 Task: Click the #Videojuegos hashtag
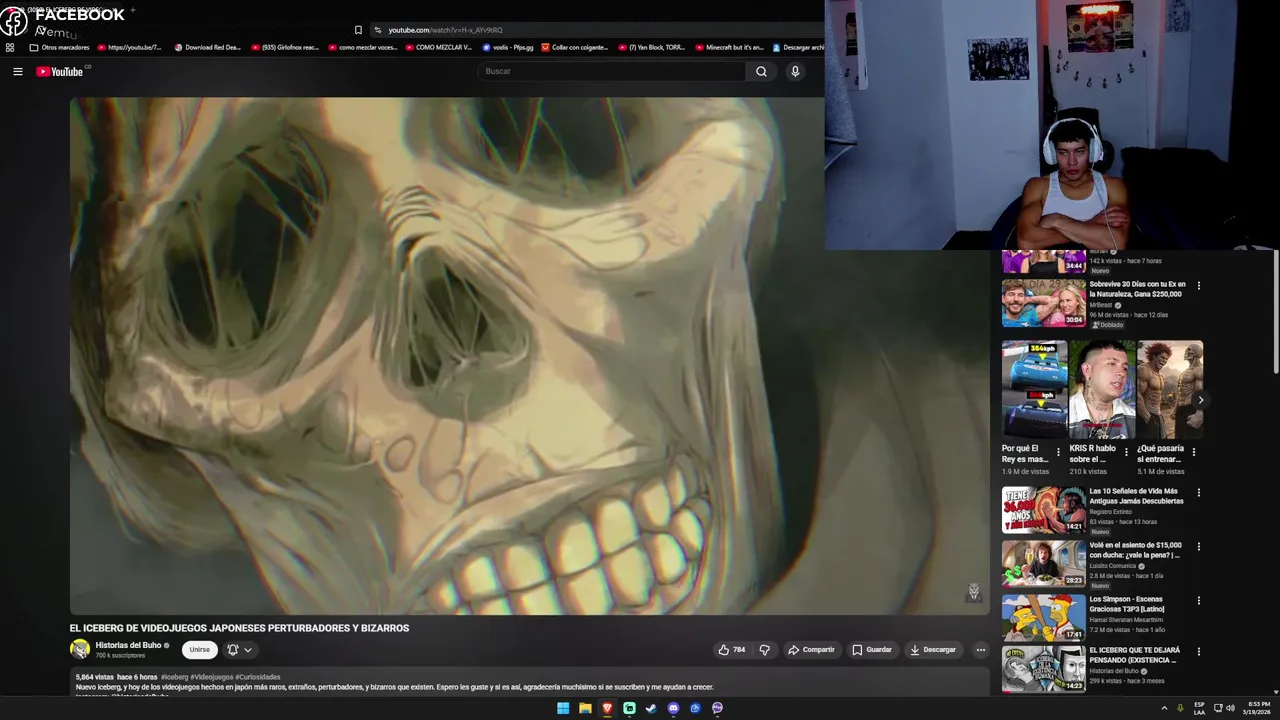tap(211, 677)
